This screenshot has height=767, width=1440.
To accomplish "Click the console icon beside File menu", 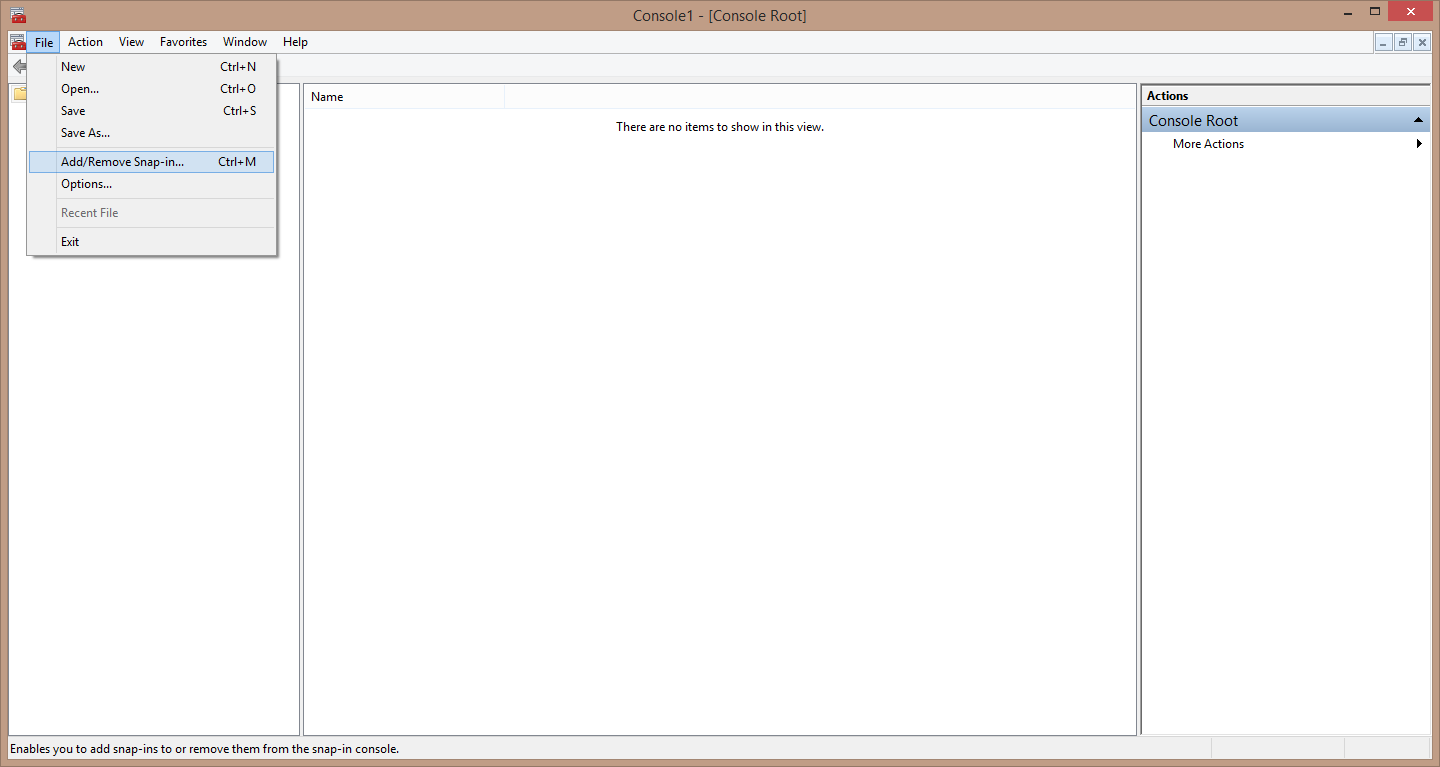I will click(17, 42).
